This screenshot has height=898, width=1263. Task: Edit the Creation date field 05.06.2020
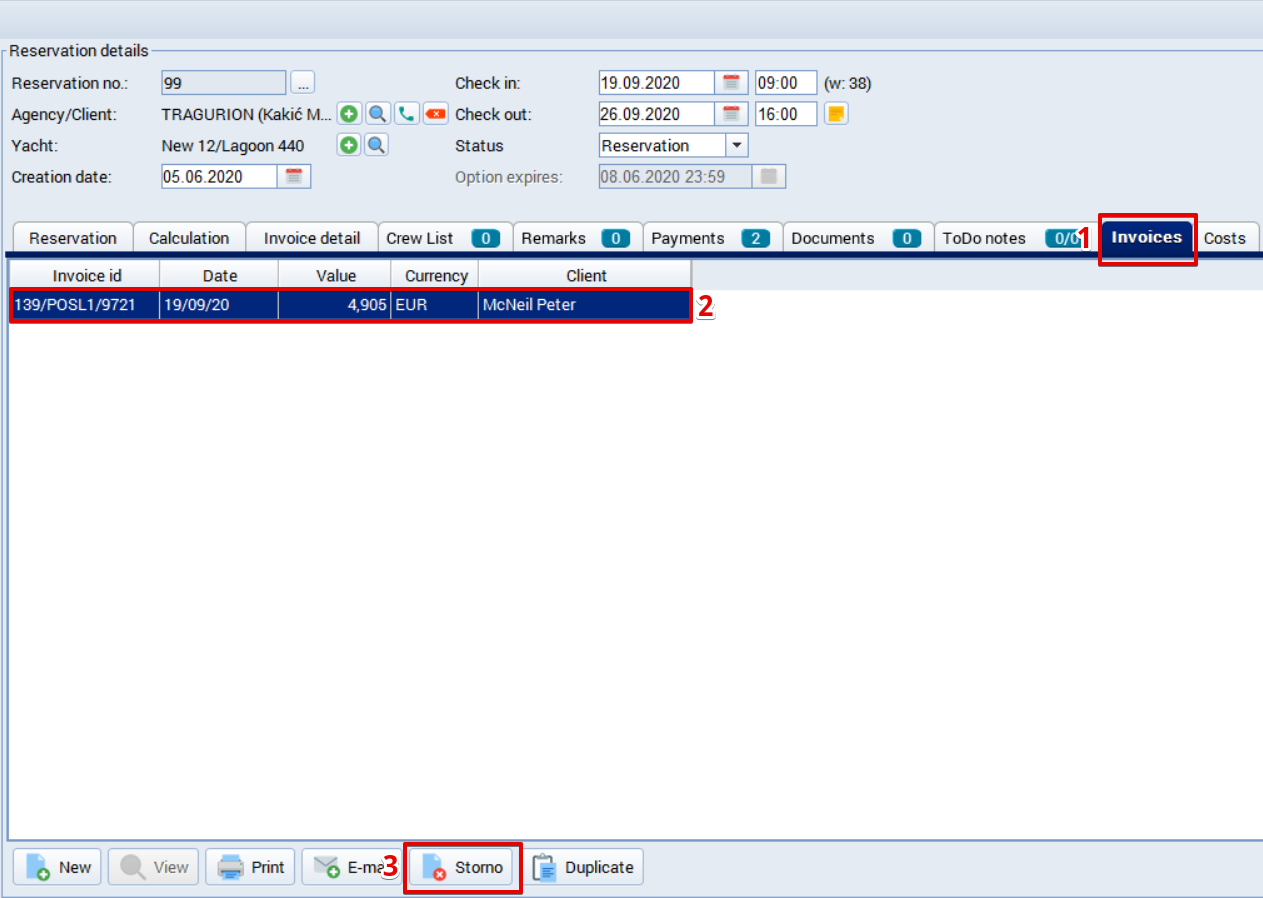click(x=219, y=177)
